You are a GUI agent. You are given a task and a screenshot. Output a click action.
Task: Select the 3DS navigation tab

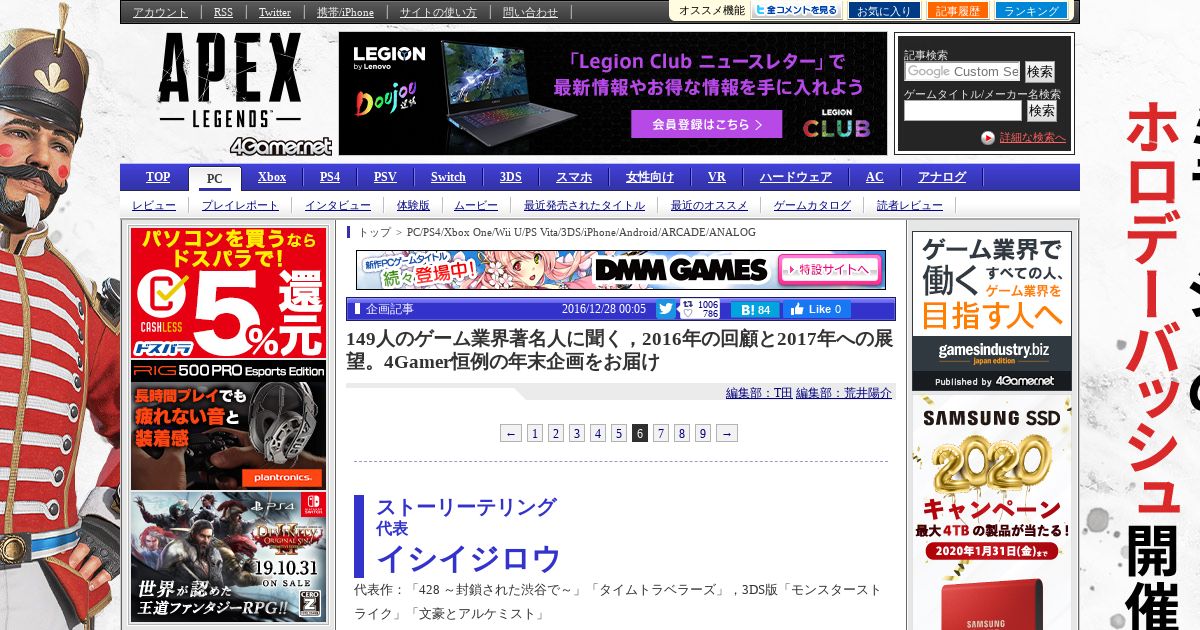(511, 177)
